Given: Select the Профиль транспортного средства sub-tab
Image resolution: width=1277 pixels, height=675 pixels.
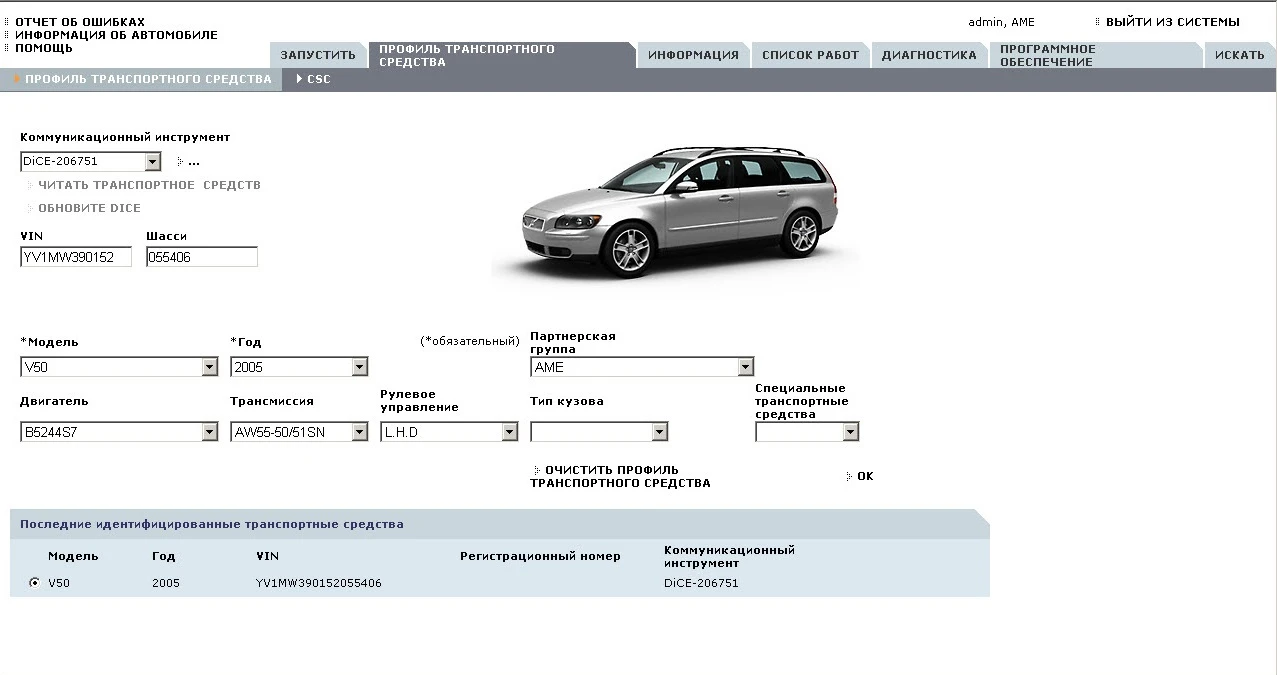Looking at the screenshot, I should pos(142,79).
